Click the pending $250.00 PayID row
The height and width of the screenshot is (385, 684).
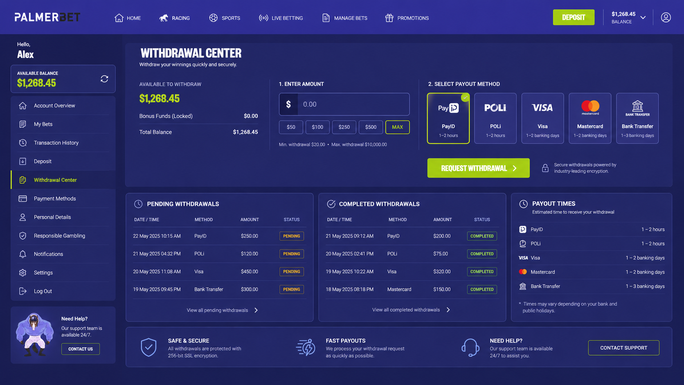219,236
